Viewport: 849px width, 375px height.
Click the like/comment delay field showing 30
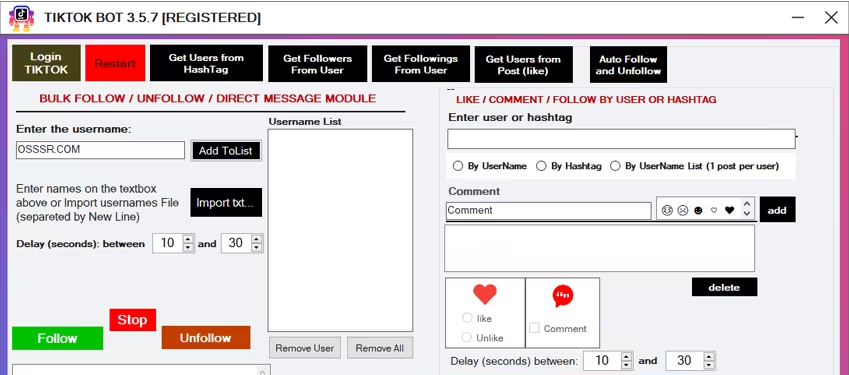(x=684, y=360)
